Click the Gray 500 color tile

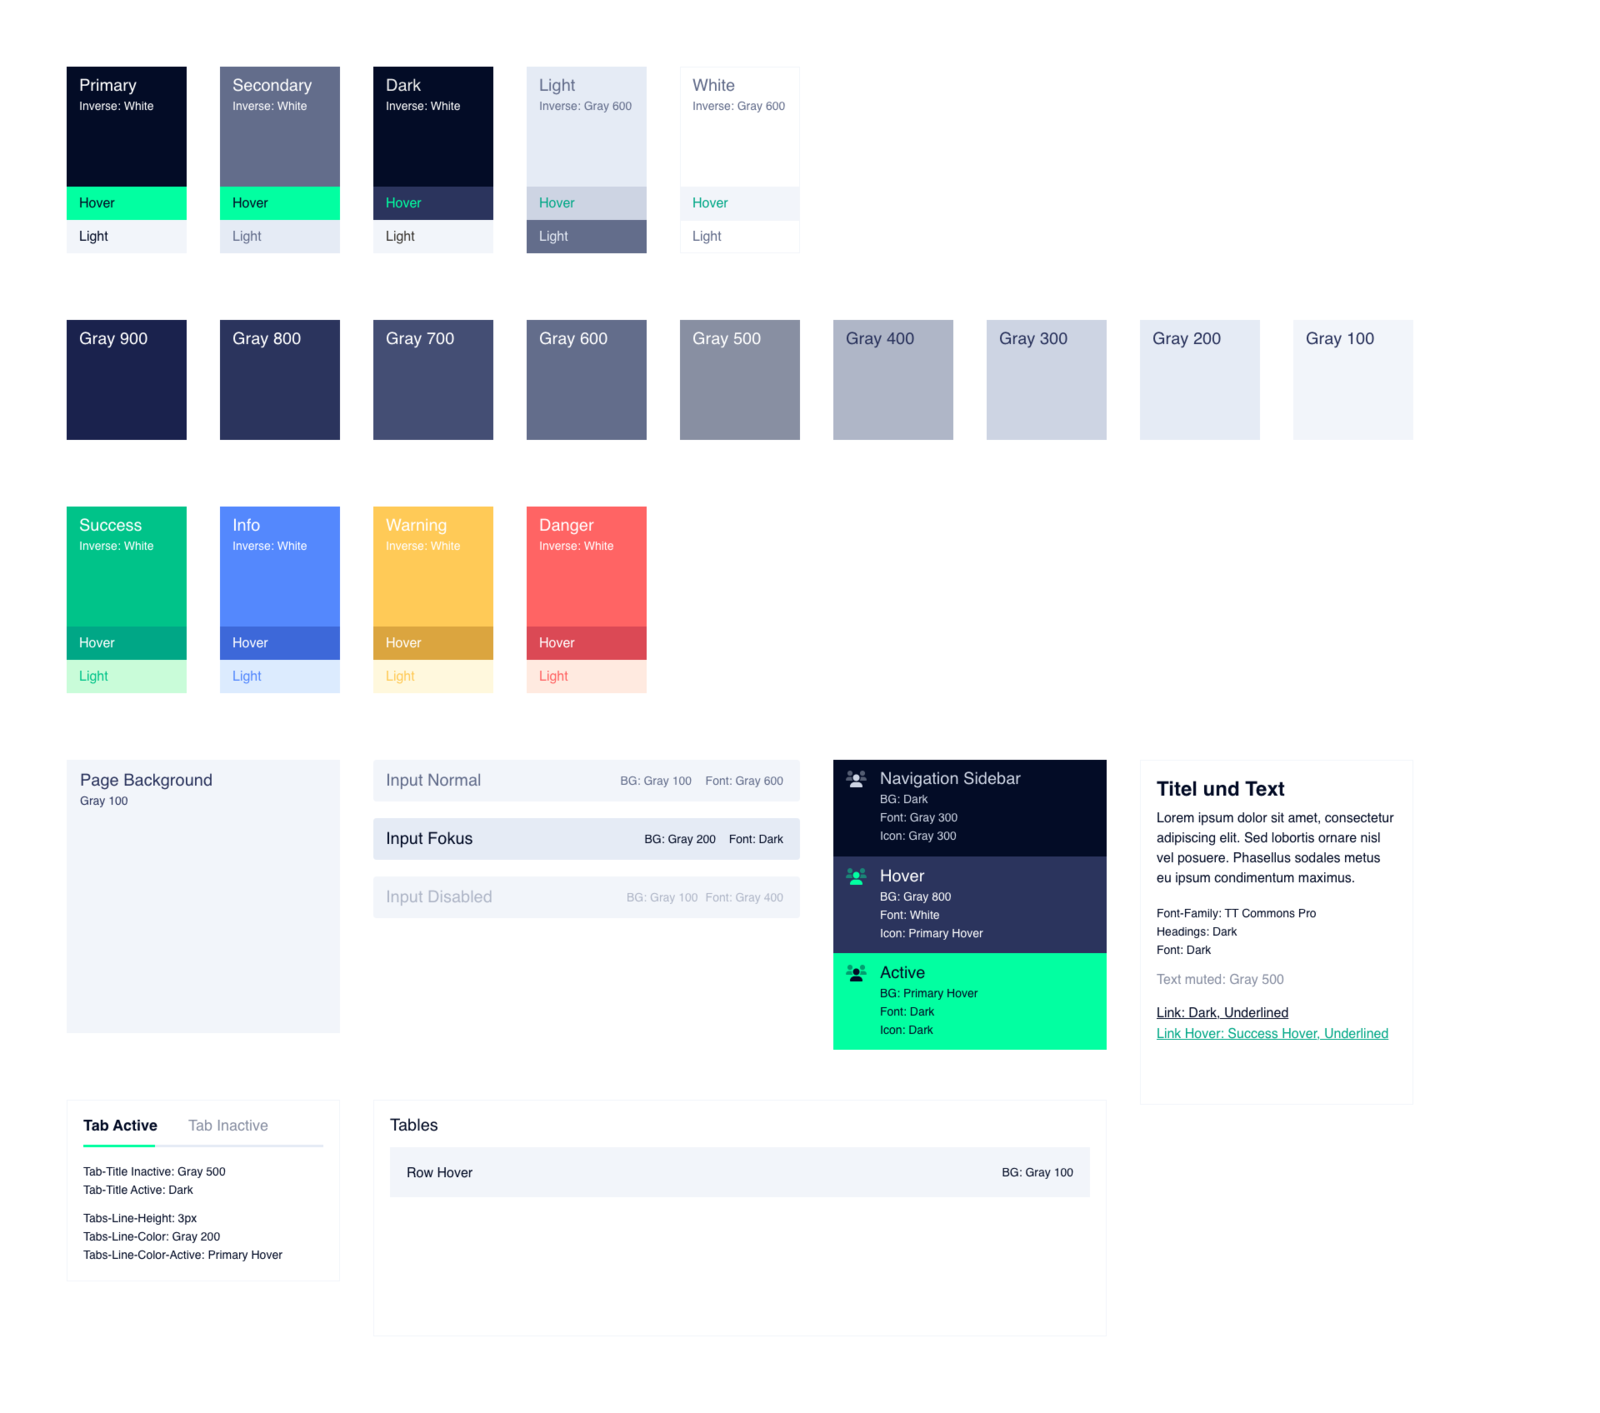pyautogui.click(x=739, y=379)
